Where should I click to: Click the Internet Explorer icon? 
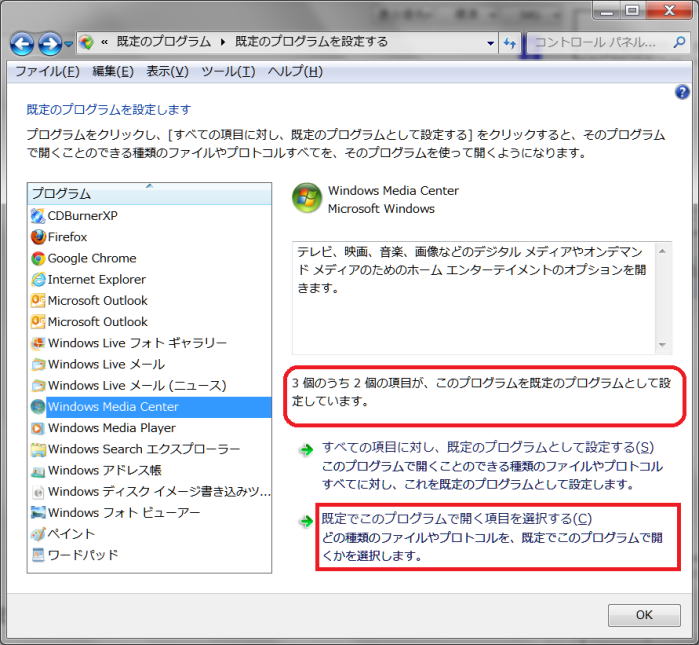coord(38,279)
